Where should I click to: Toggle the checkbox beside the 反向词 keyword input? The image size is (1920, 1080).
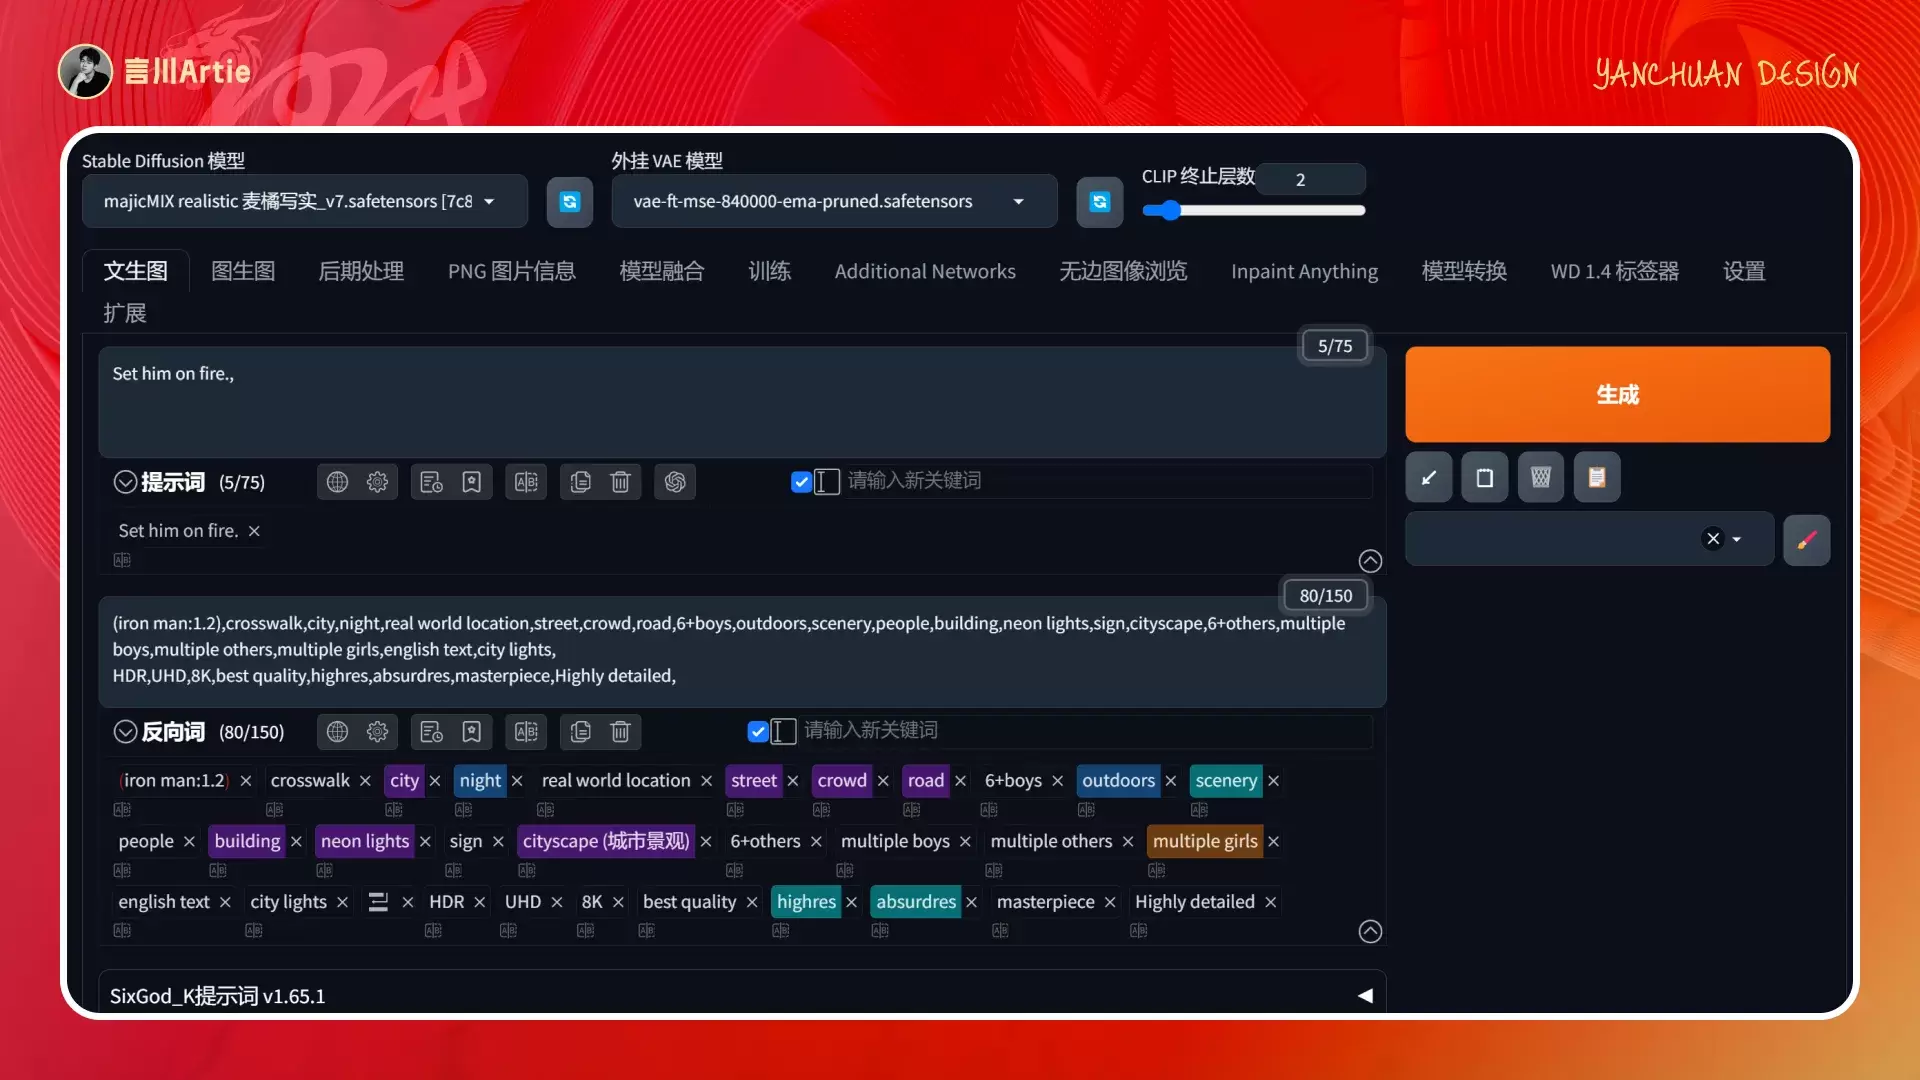(758, 732)
